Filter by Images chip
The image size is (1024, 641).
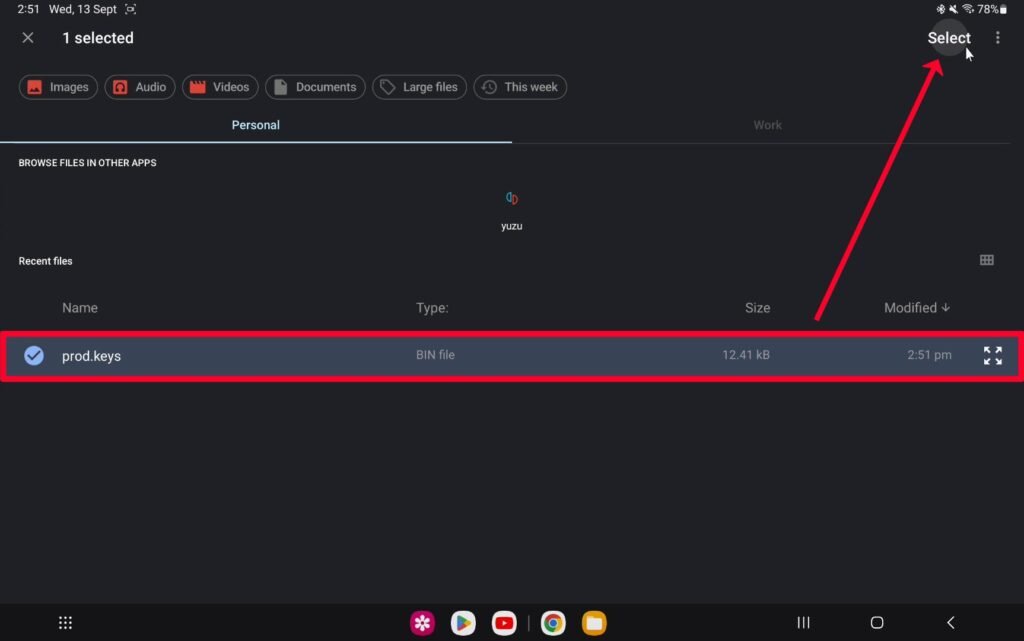[x=58, y=87]
